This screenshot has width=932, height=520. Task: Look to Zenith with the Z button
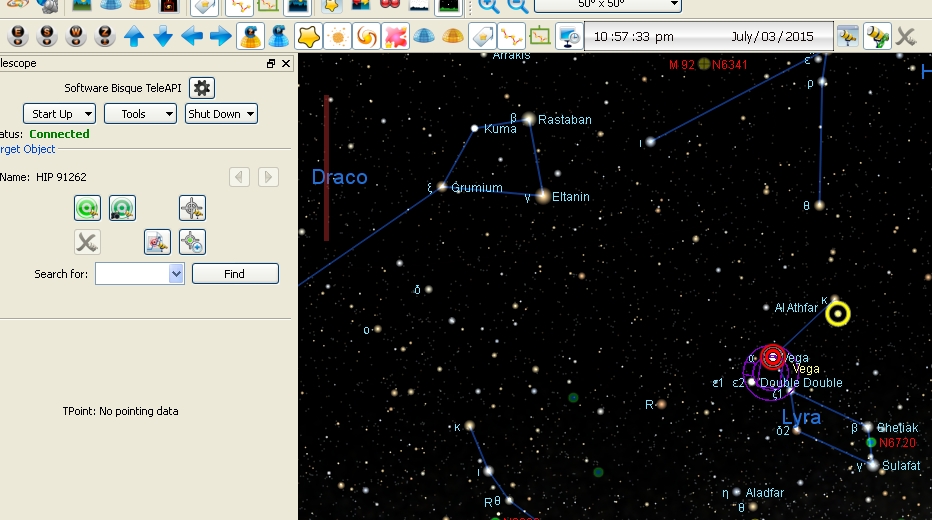(105, 36)
